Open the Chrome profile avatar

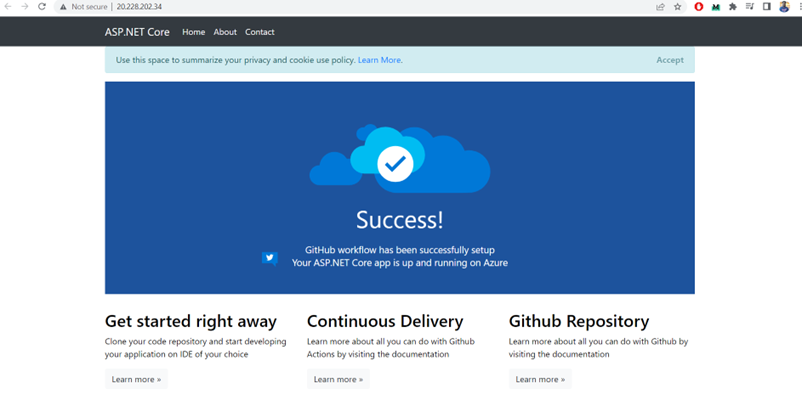784,6
